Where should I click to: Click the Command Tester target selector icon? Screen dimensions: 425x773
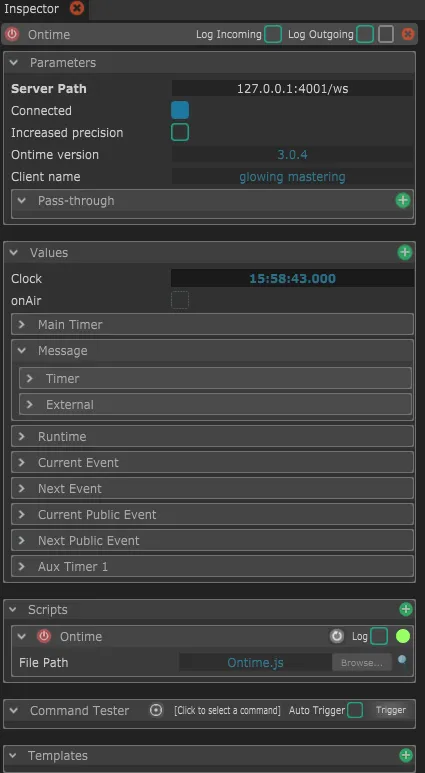[x=156, y=710]
